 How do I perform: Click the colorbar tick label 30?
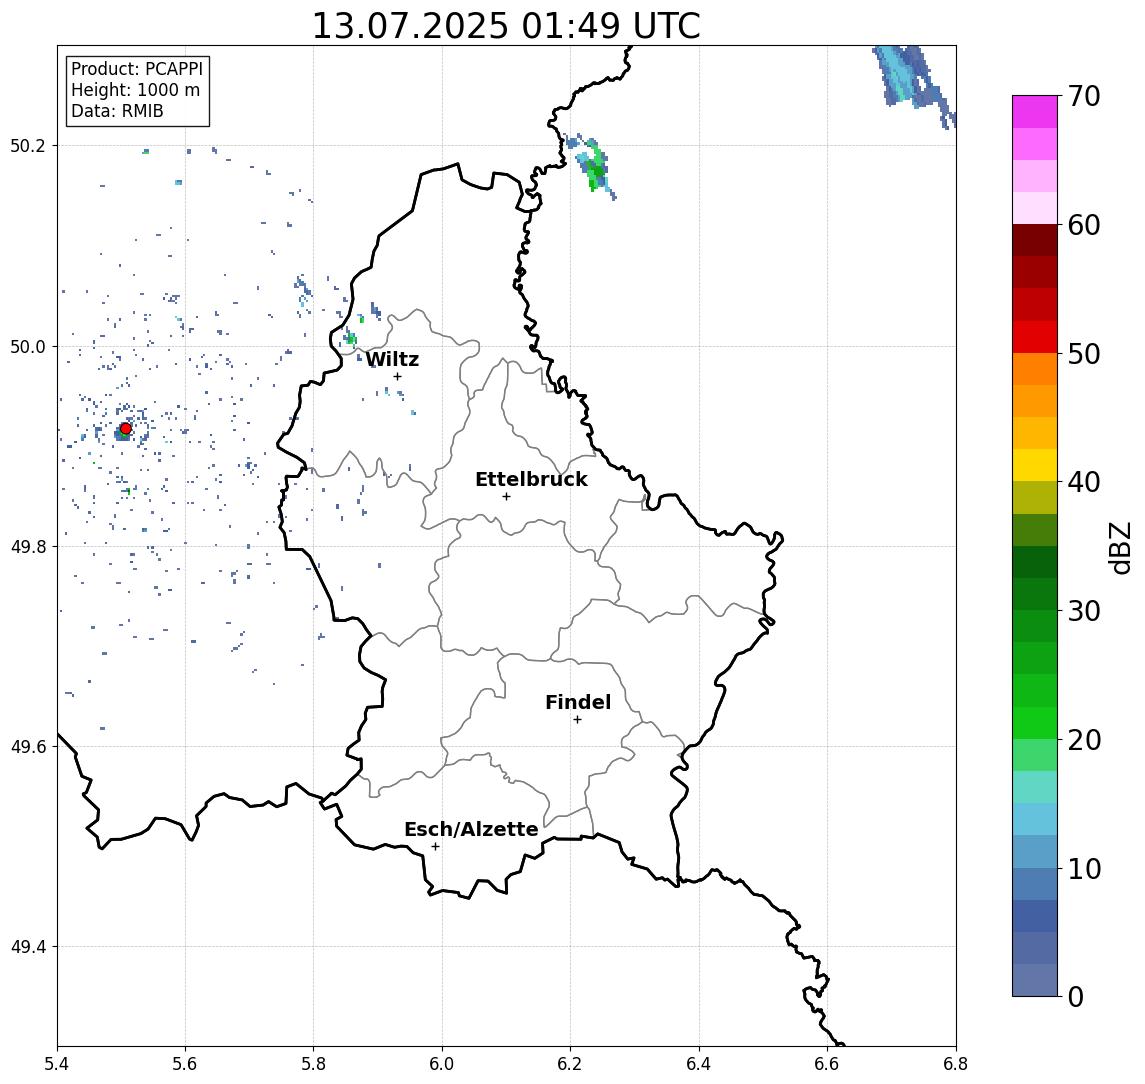click(1084, 611)
